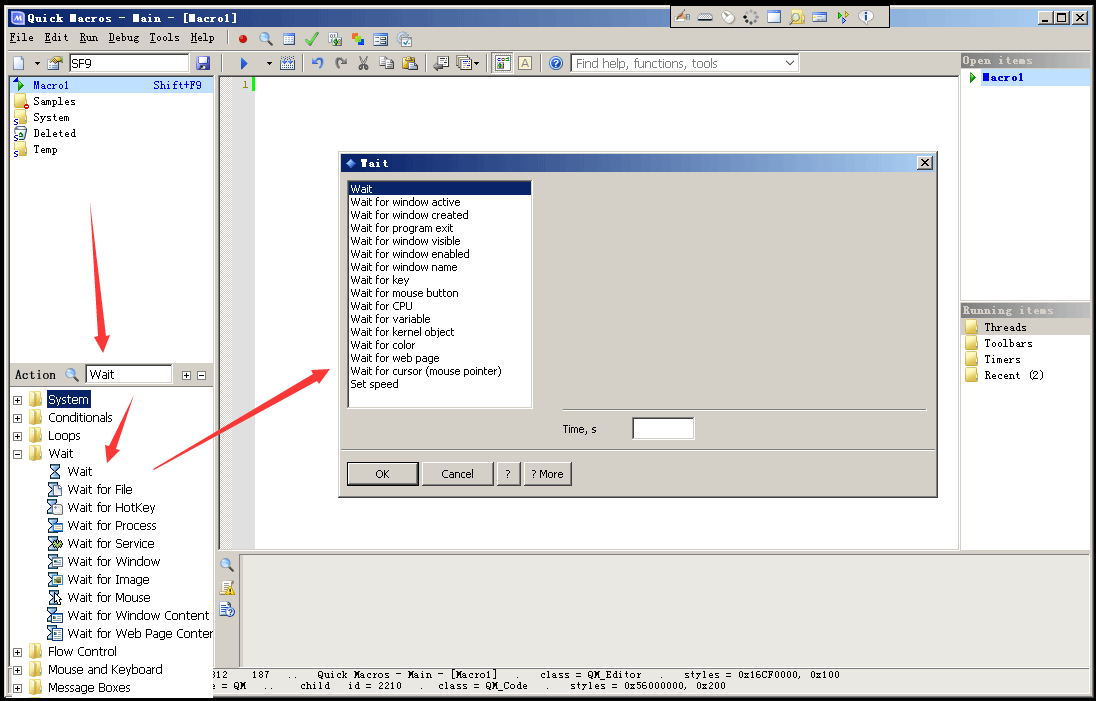Select "Wait for color" in list
Screen dimensions: 1096x701
point(383,345)
